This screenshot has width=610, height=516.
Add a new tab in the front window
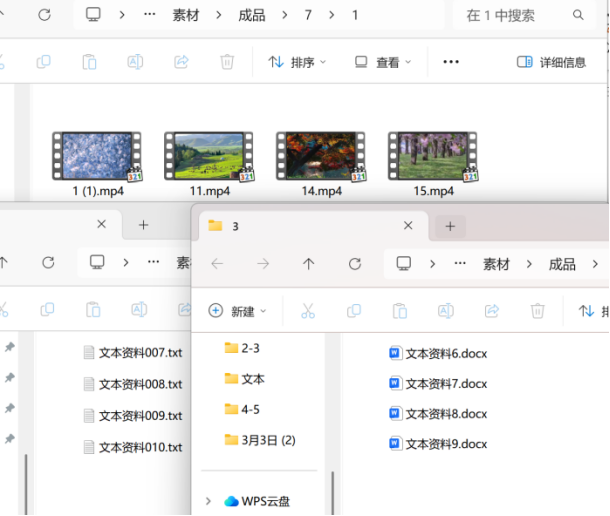click(450, 226)
